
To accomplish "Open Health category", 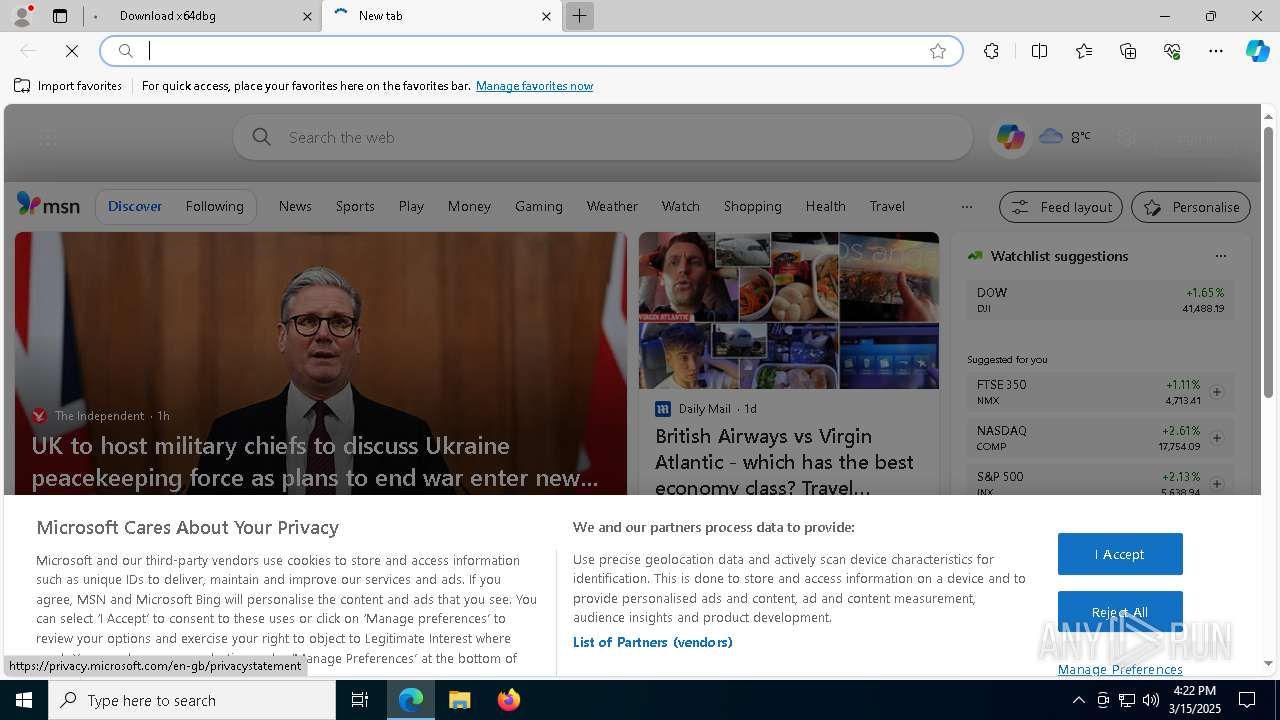I will tap(825, 206).
